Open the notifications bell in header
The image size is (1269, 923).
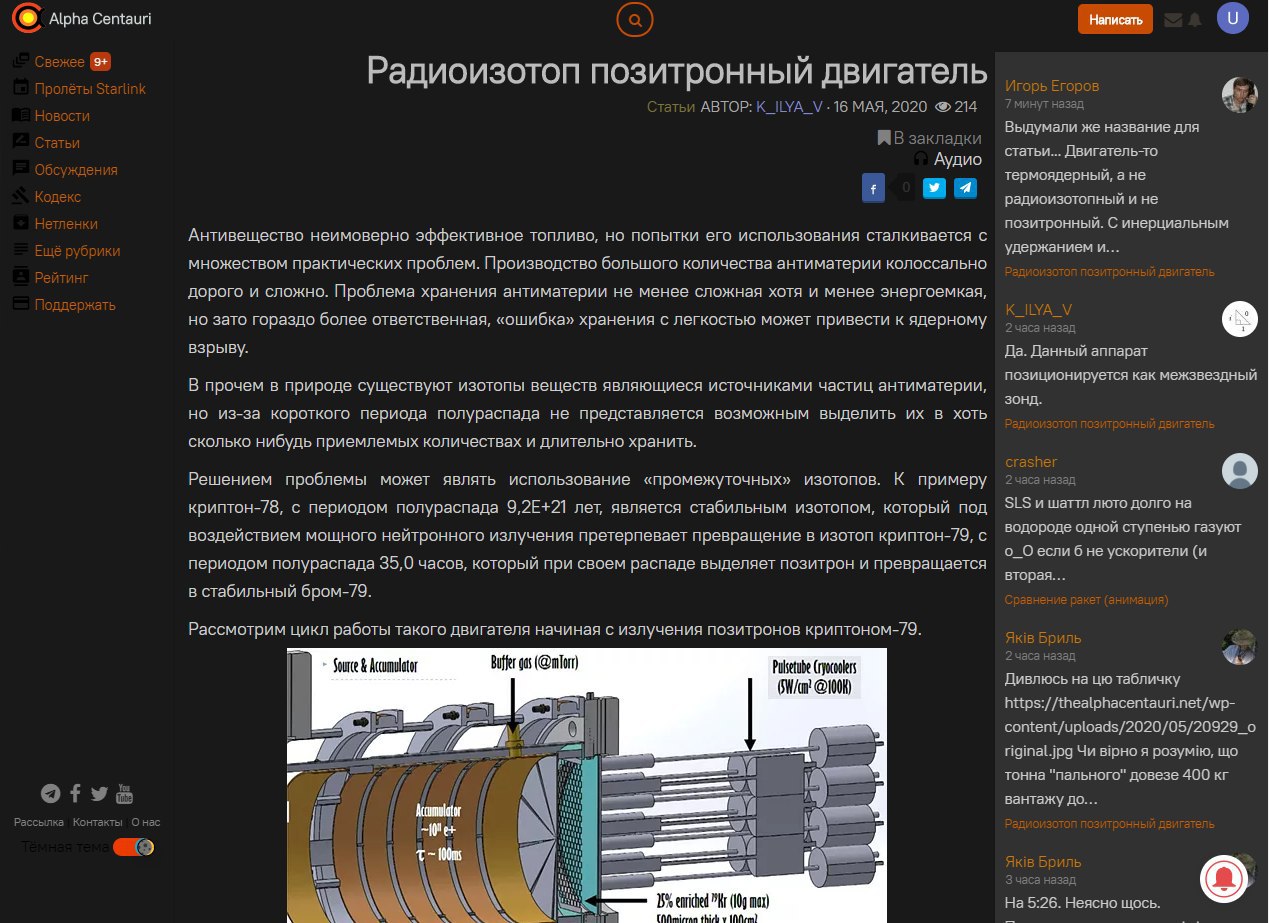[1194, 19]
